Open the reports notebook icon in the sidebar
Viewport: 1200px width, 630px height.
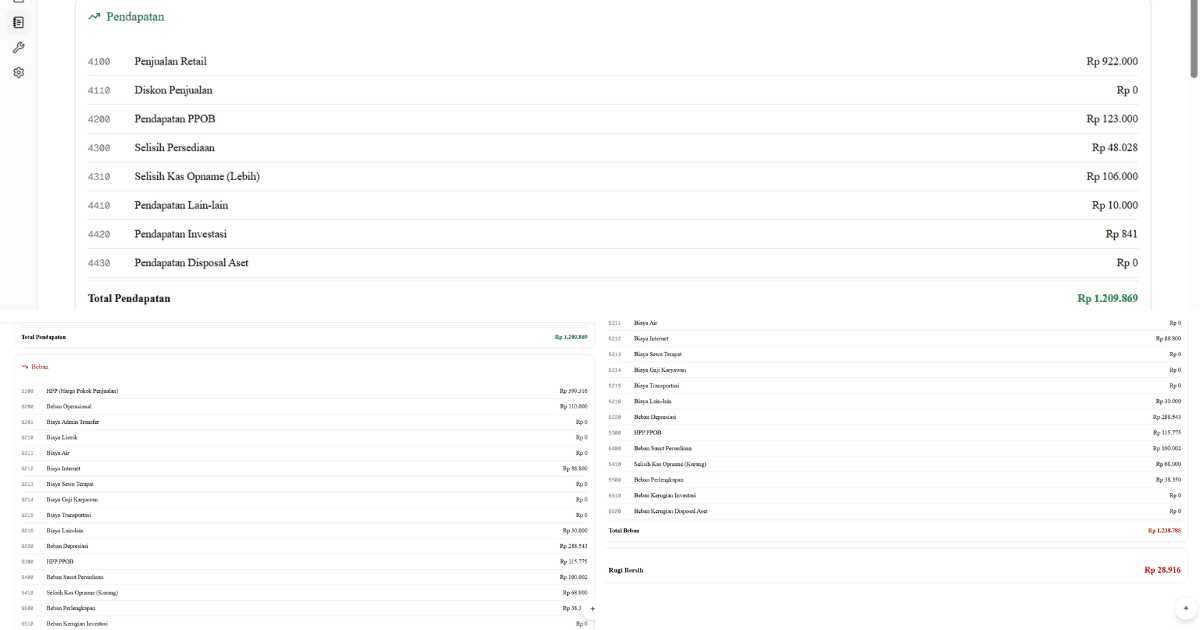pos(19,22)
